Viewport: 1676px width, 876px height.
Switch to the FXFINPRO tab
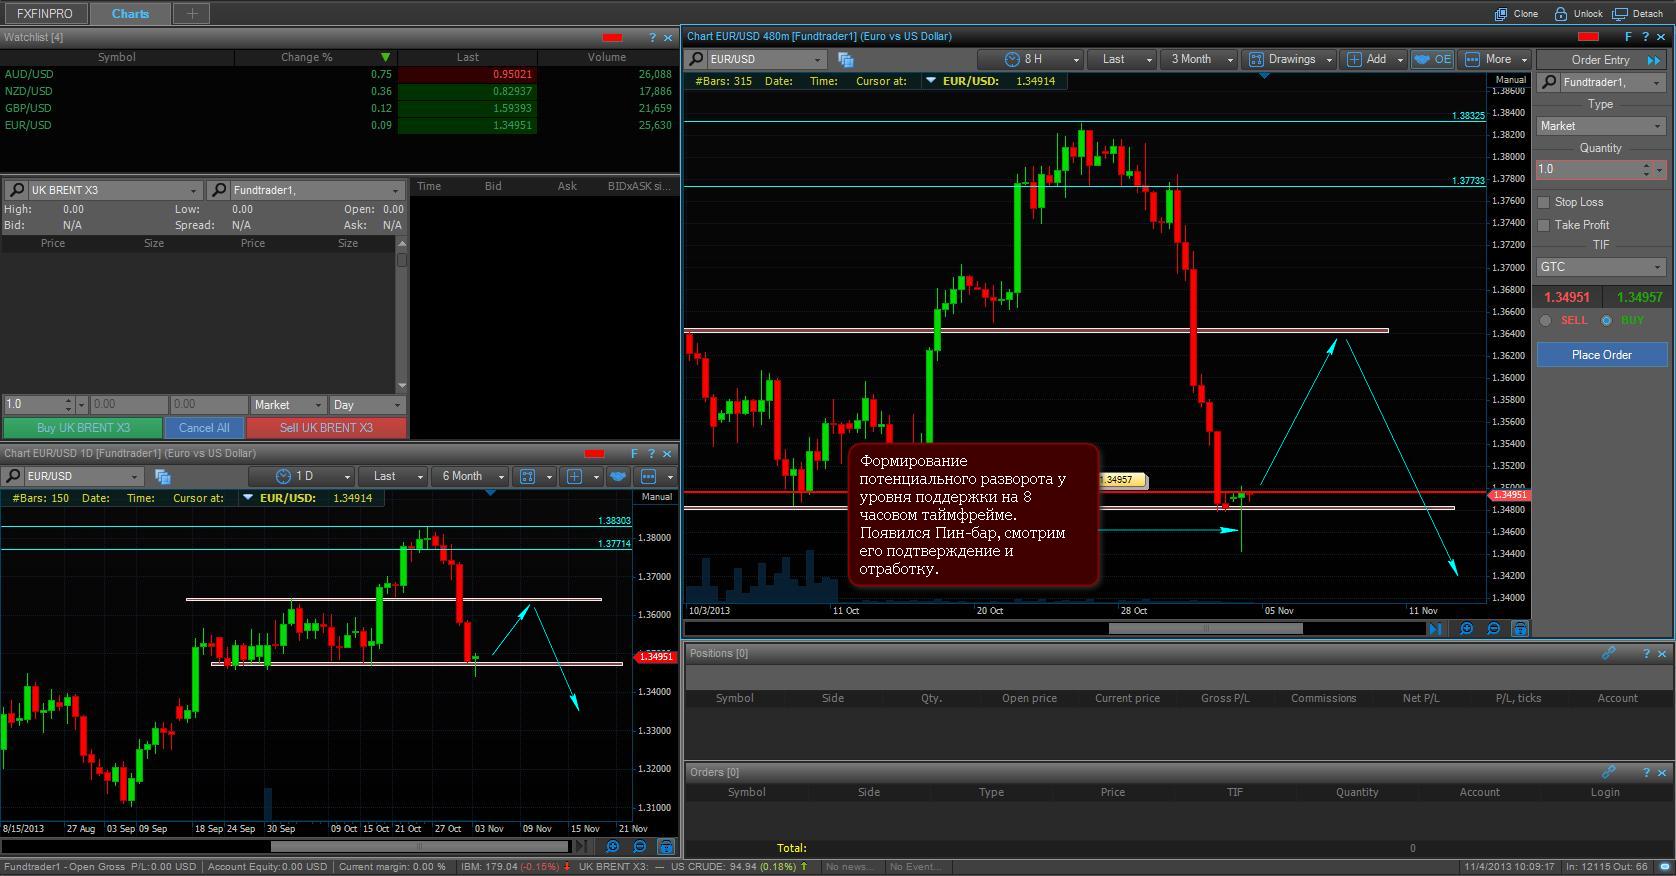click(45, 13)
